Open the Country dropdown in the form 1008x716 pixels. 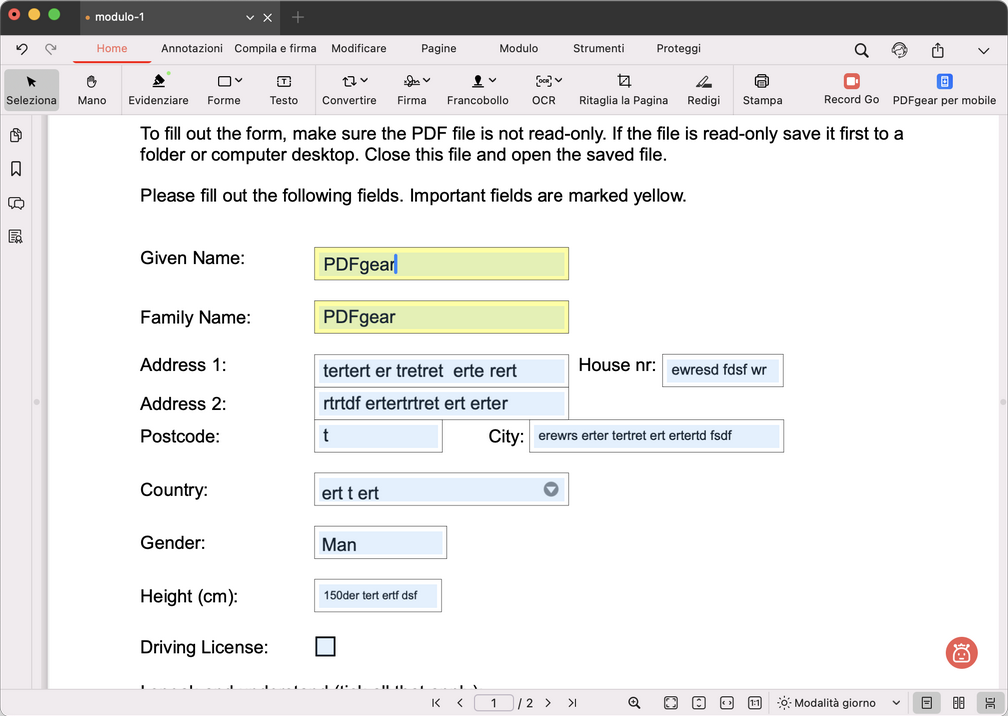pyautogui.click(x=550, y=489)
